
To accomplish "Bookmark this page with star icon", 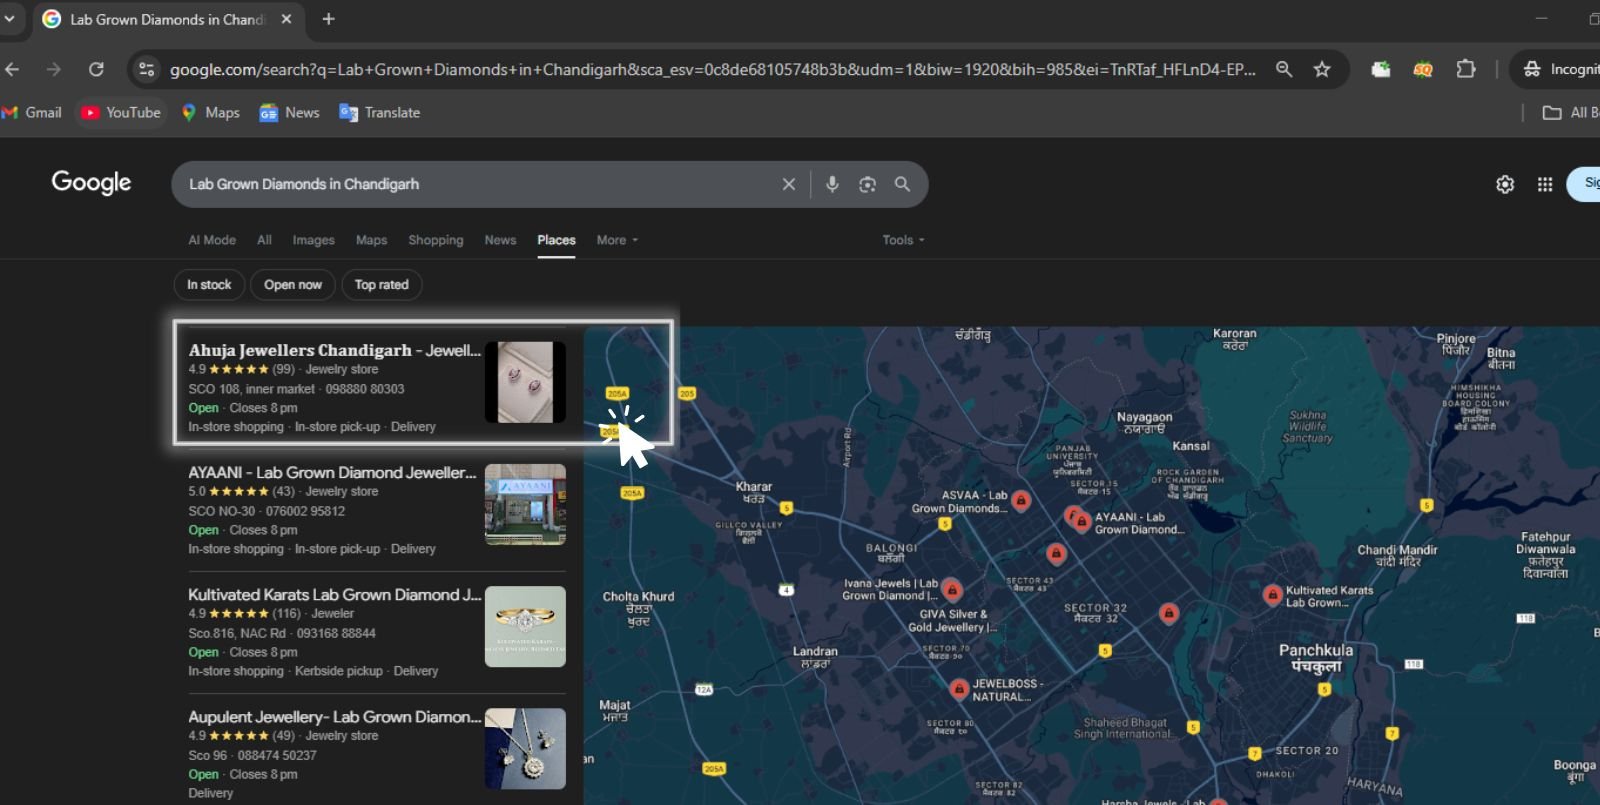I will (x=1322, y=69).
